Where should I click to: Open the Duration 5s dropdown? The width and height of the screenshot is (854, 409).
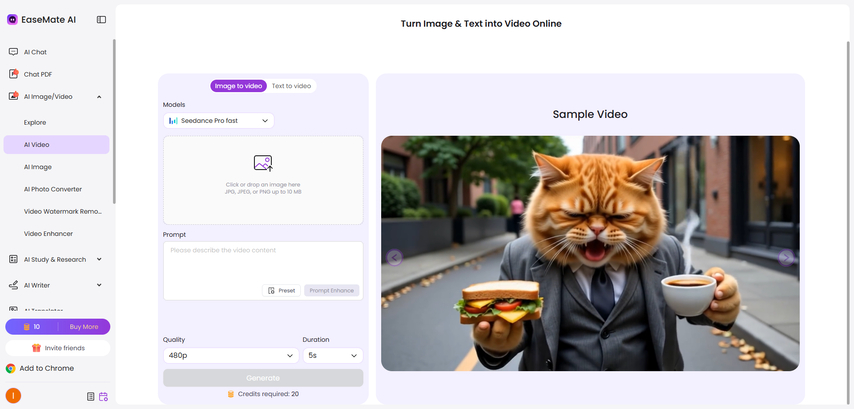pyautogui.click(x=333, y=356)
